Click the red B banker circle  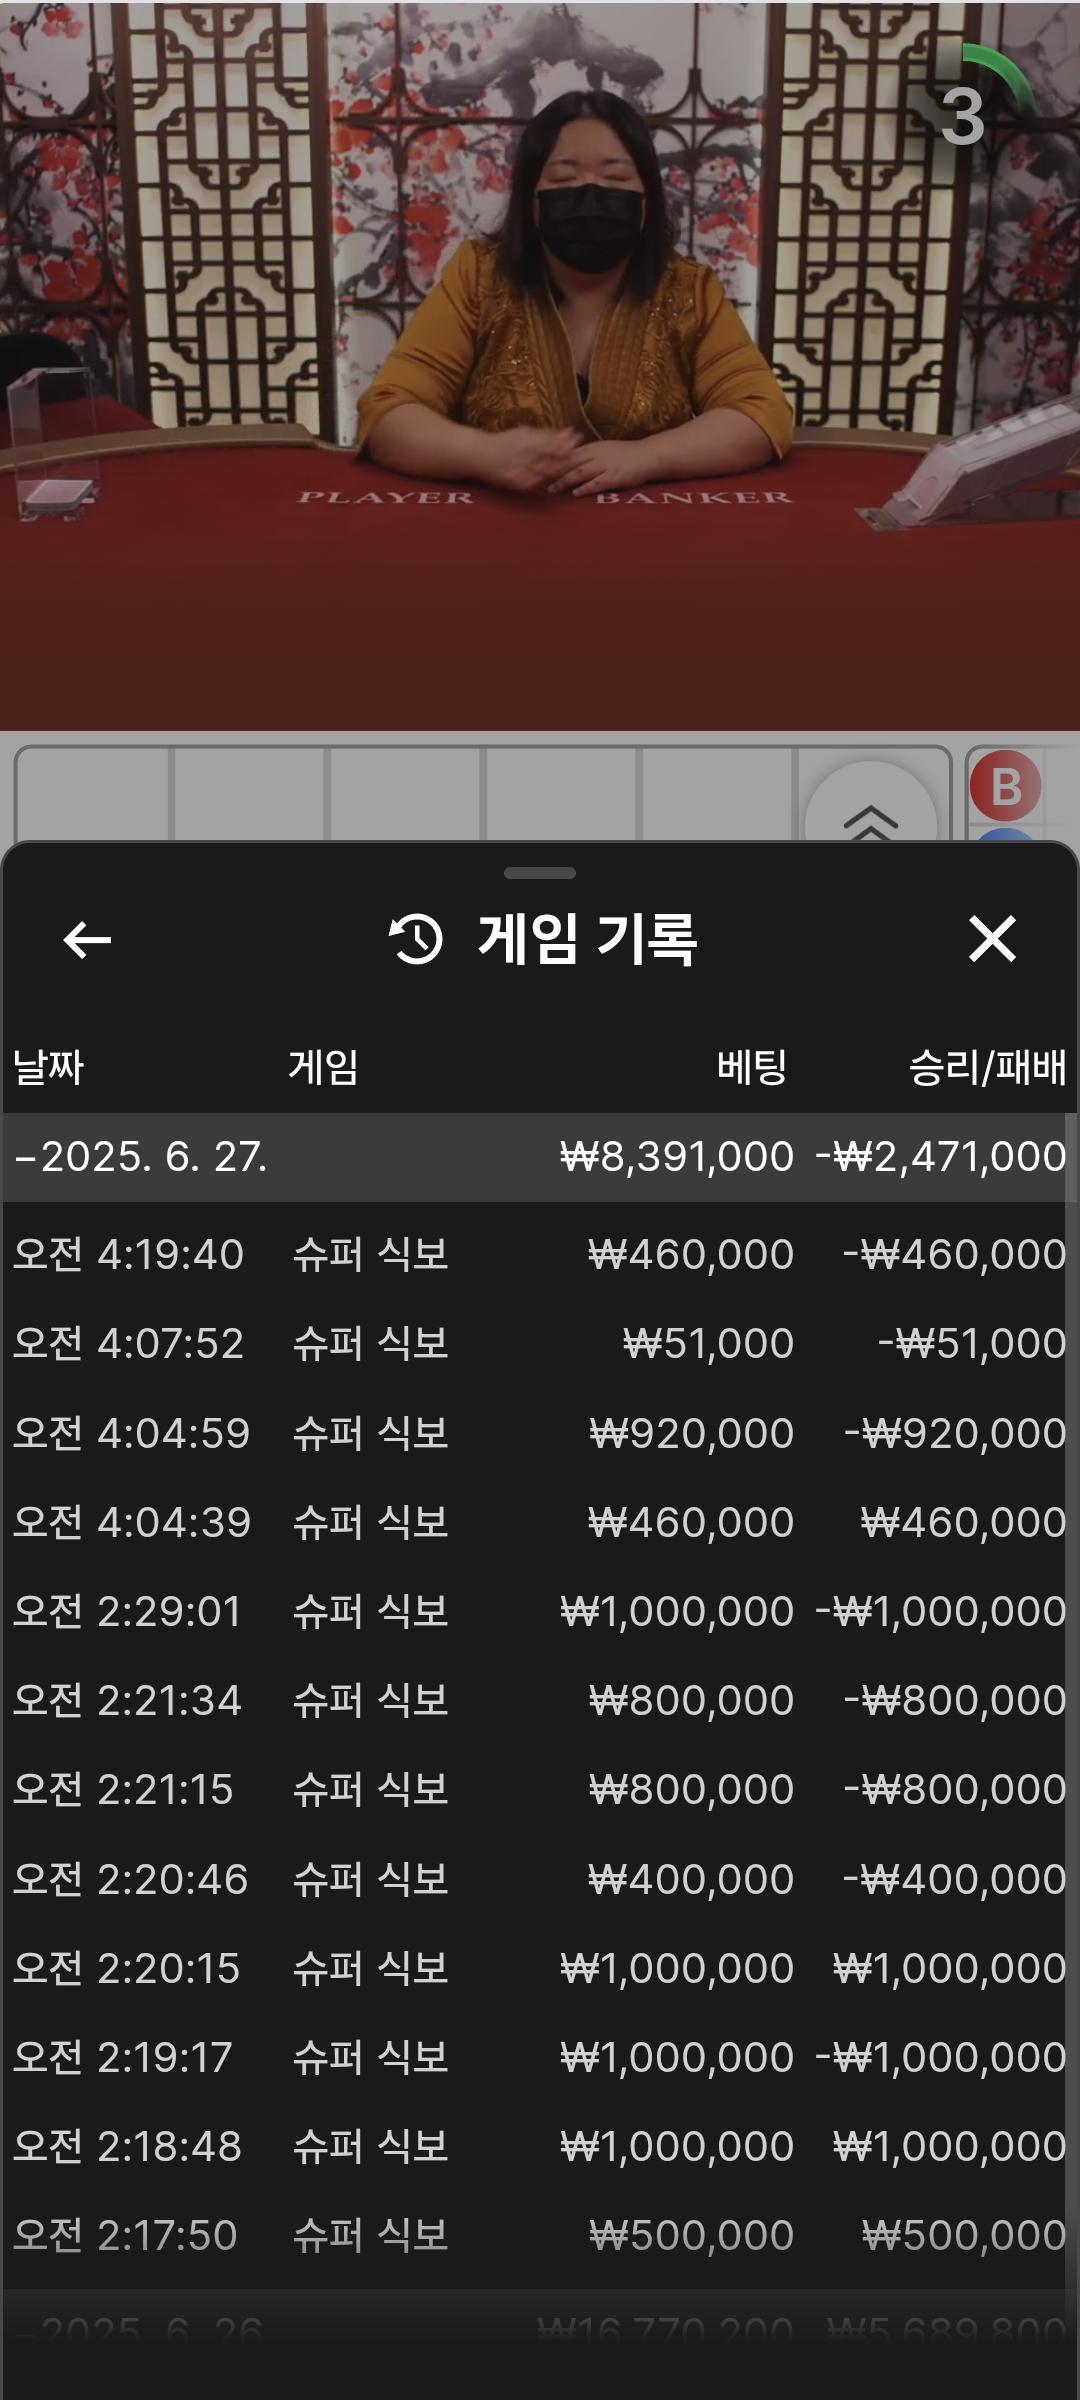point(1005,787)
